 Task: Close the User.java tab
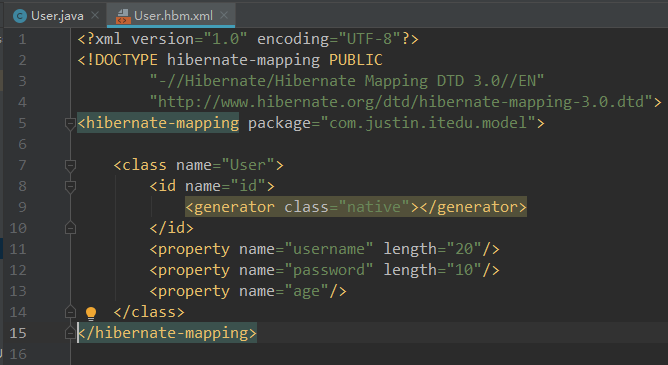(95, 16)
